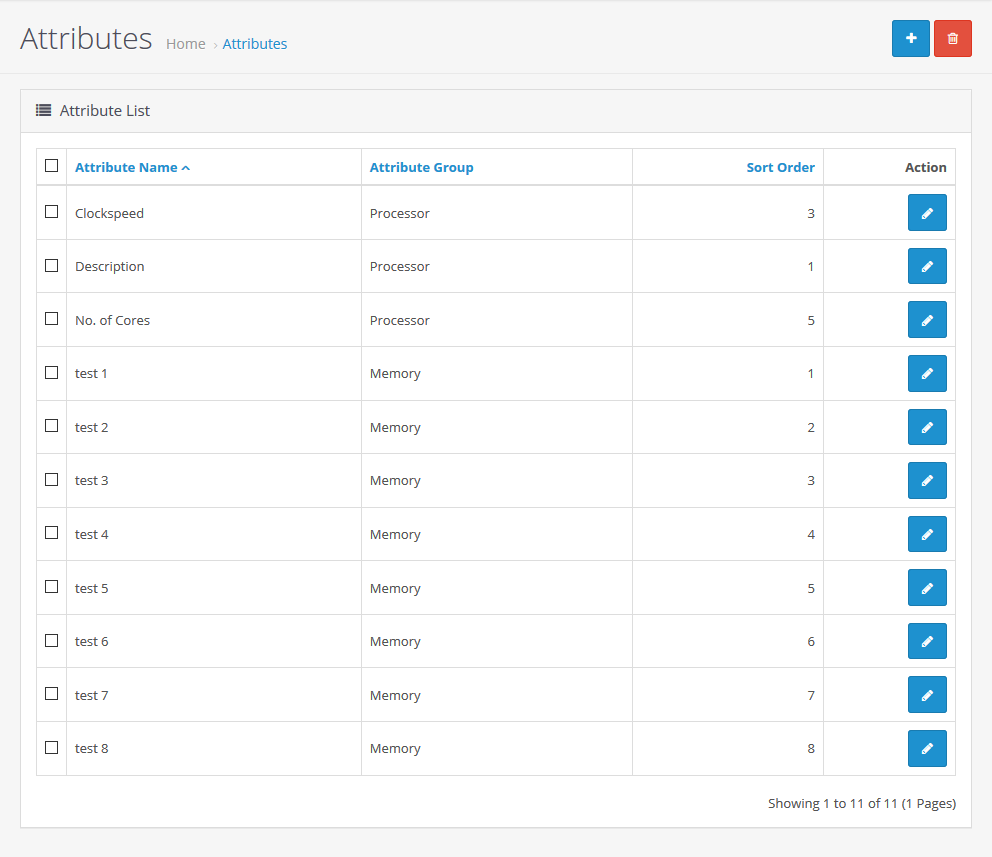Open the Attributes breadcrumb link
This screenshot has height=857, width=992.
tap(254, 44)
